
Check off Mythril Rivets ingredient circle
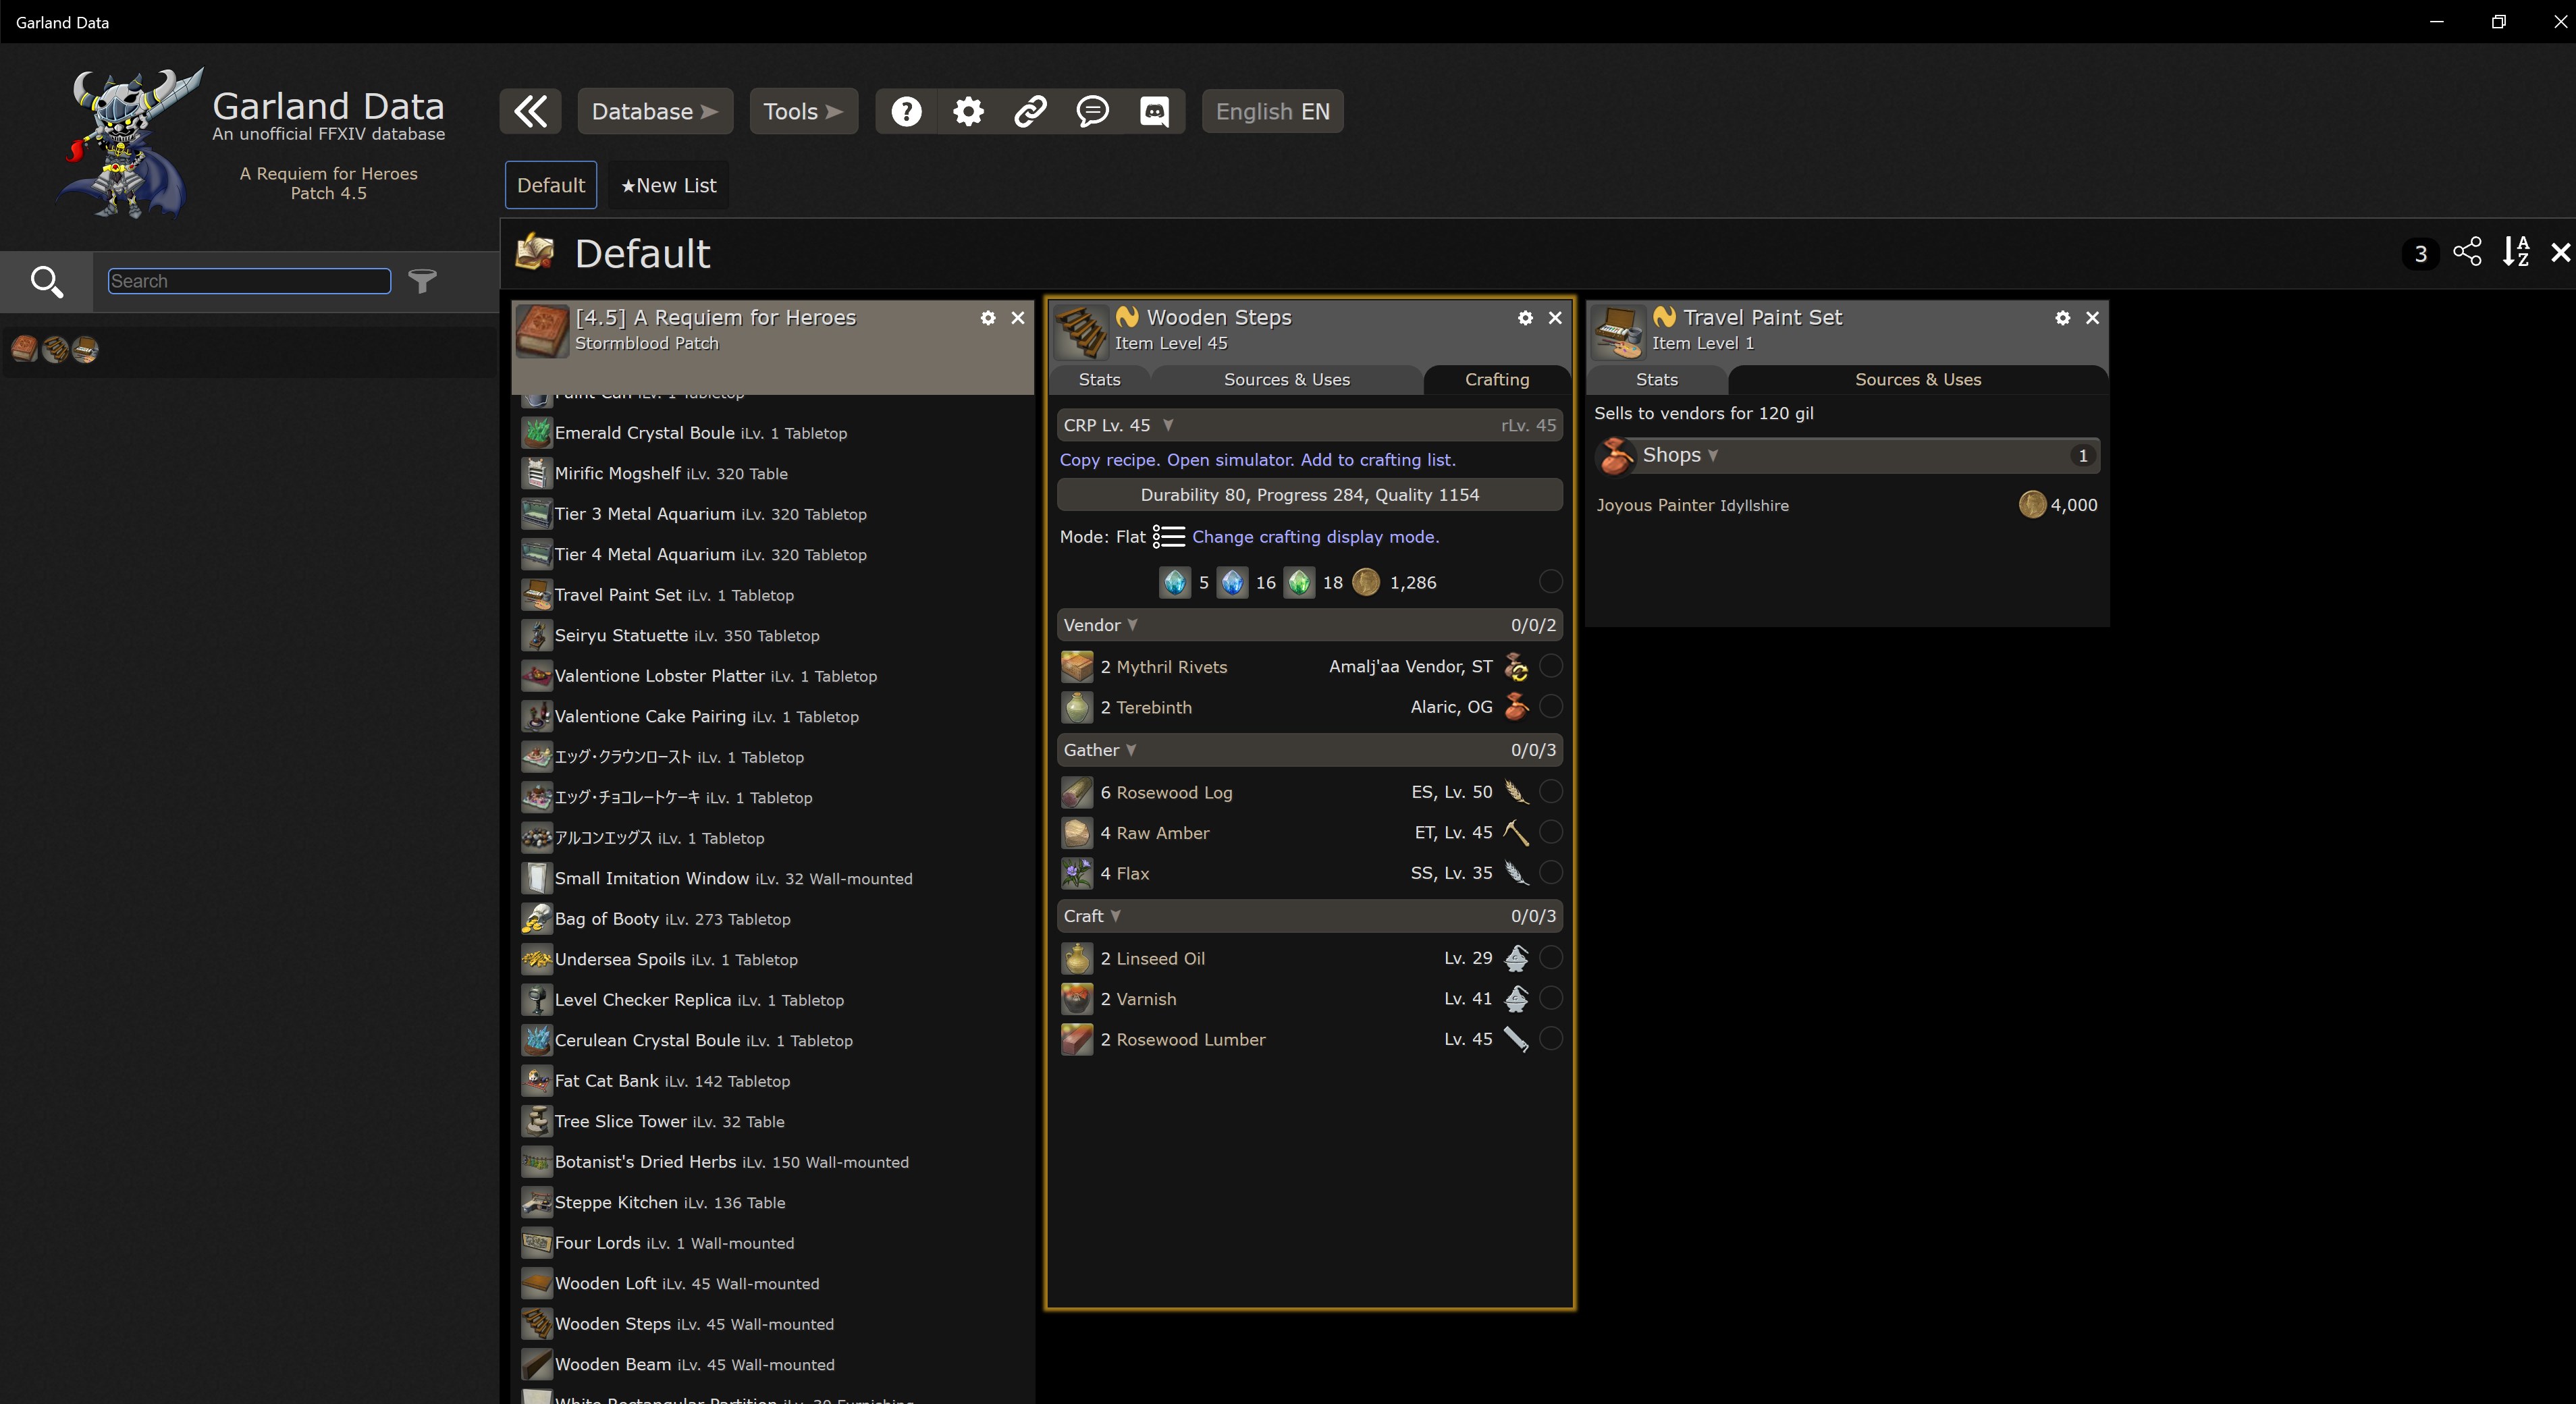1550,666
